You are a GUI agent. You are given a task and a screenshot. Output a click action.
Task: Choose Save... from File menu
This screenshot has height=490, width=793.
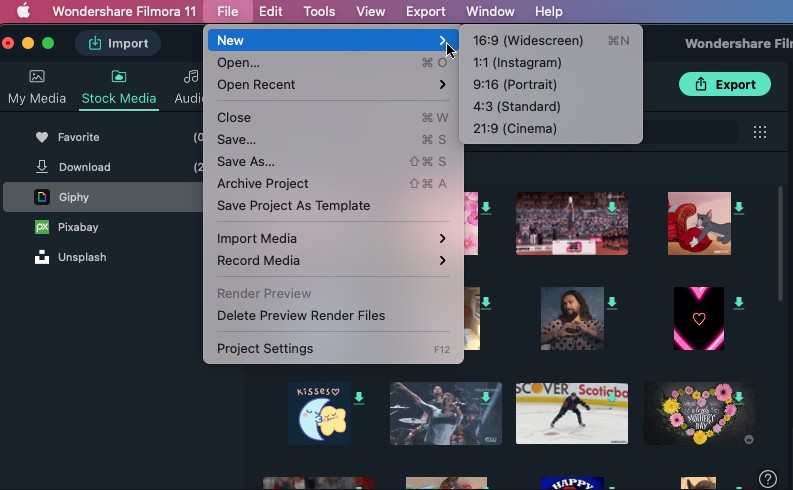pyautogui.click(x=333, y=140)
